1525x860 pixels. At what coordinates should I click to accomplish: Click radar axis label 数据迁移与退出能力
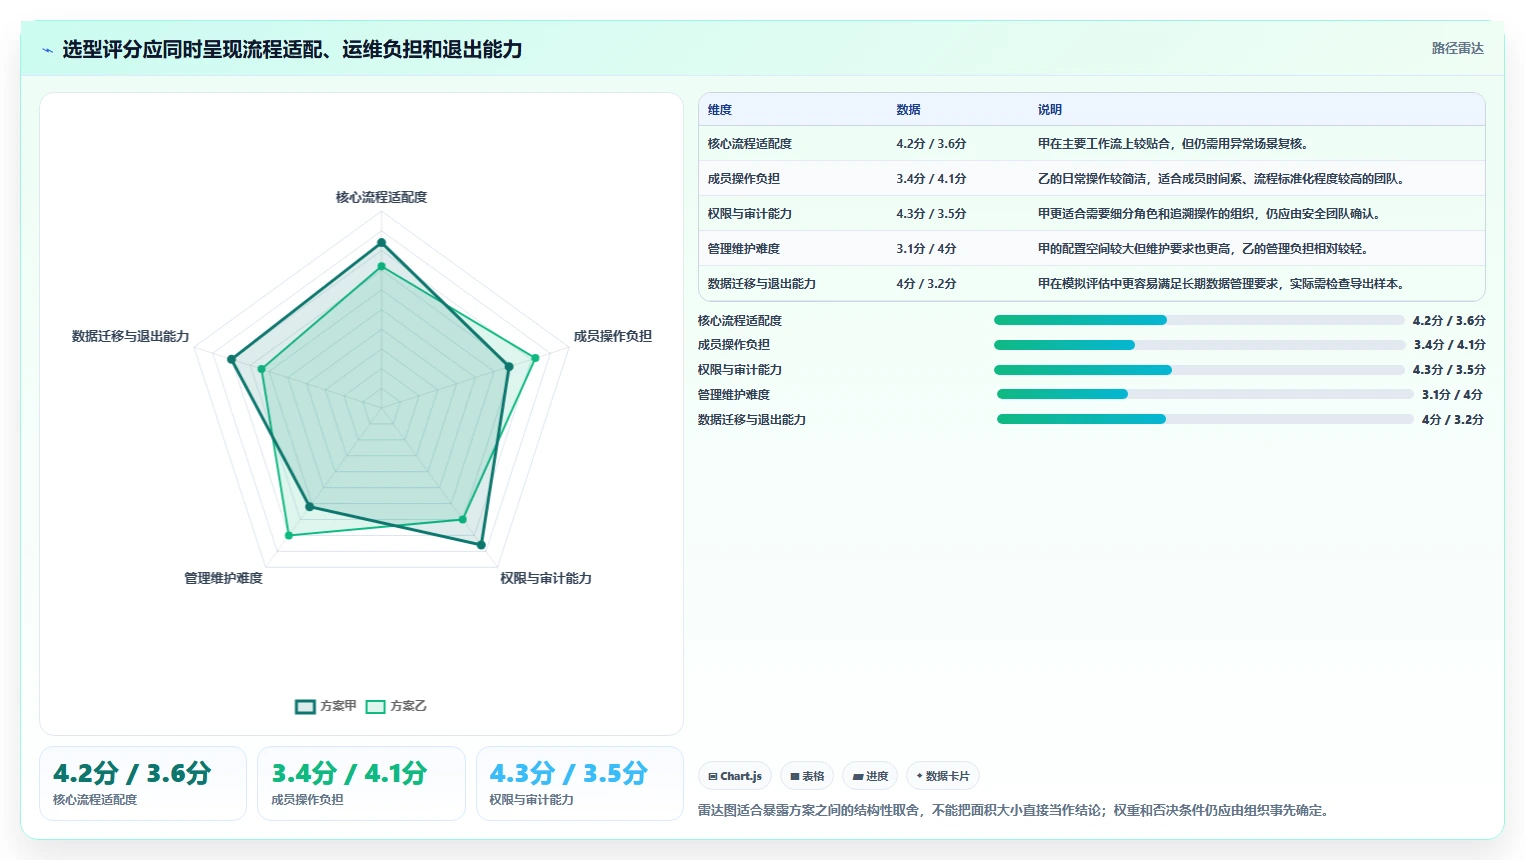tap(130, 336)
